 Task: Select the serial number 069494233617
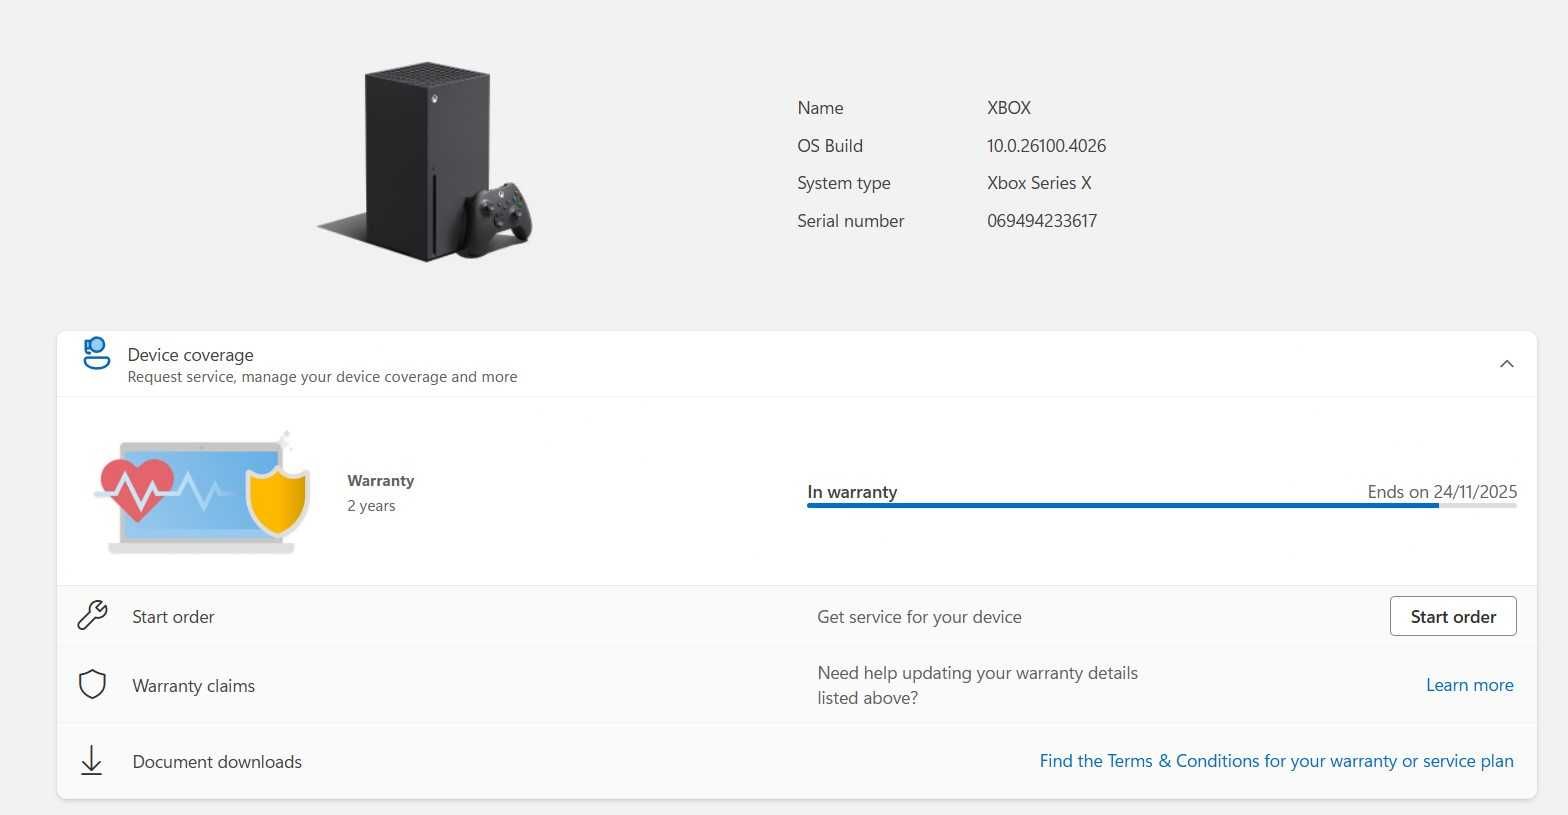coord(1041,221)
